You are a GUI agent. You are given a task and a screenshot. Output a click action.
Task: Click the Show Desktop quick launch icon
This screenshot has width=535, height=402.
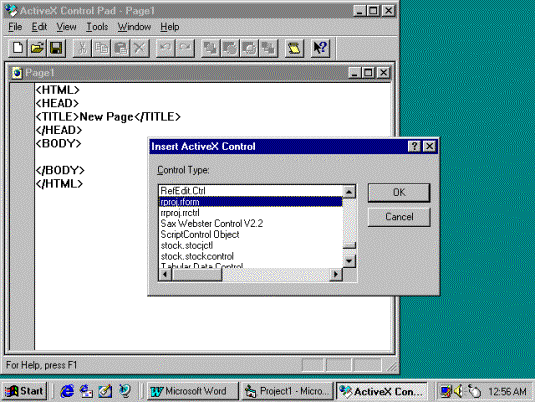[x=105, y=391]
